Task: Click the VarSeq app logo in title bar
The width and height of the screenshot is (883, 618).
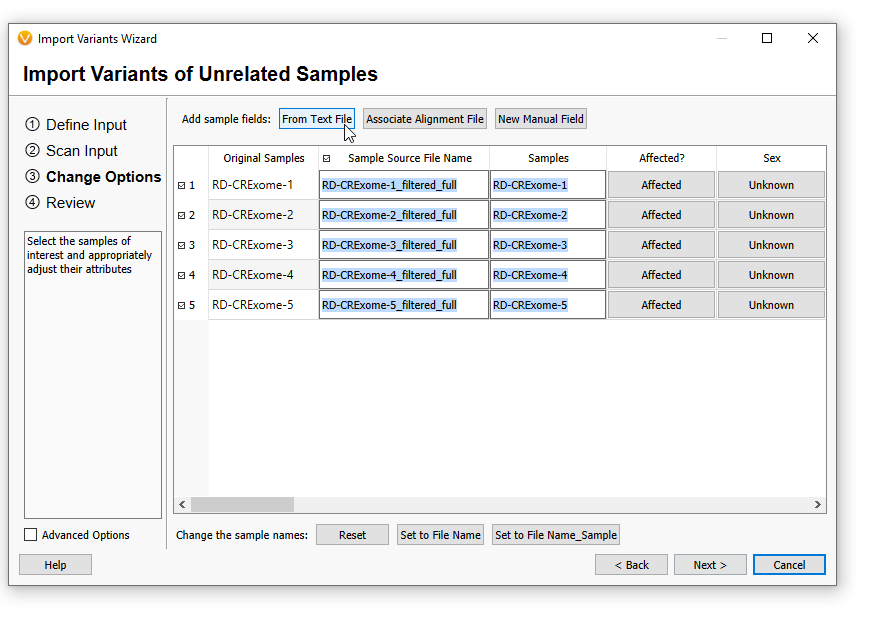Action: tap(25, 38)
